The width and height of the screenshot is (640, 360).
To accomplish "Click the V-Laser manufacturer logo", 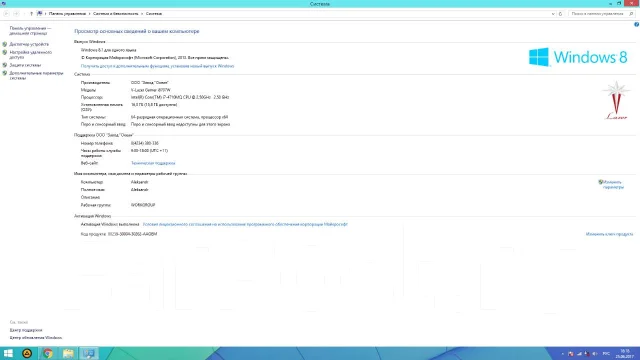I will pyautogui.click(x=616, y=100).
